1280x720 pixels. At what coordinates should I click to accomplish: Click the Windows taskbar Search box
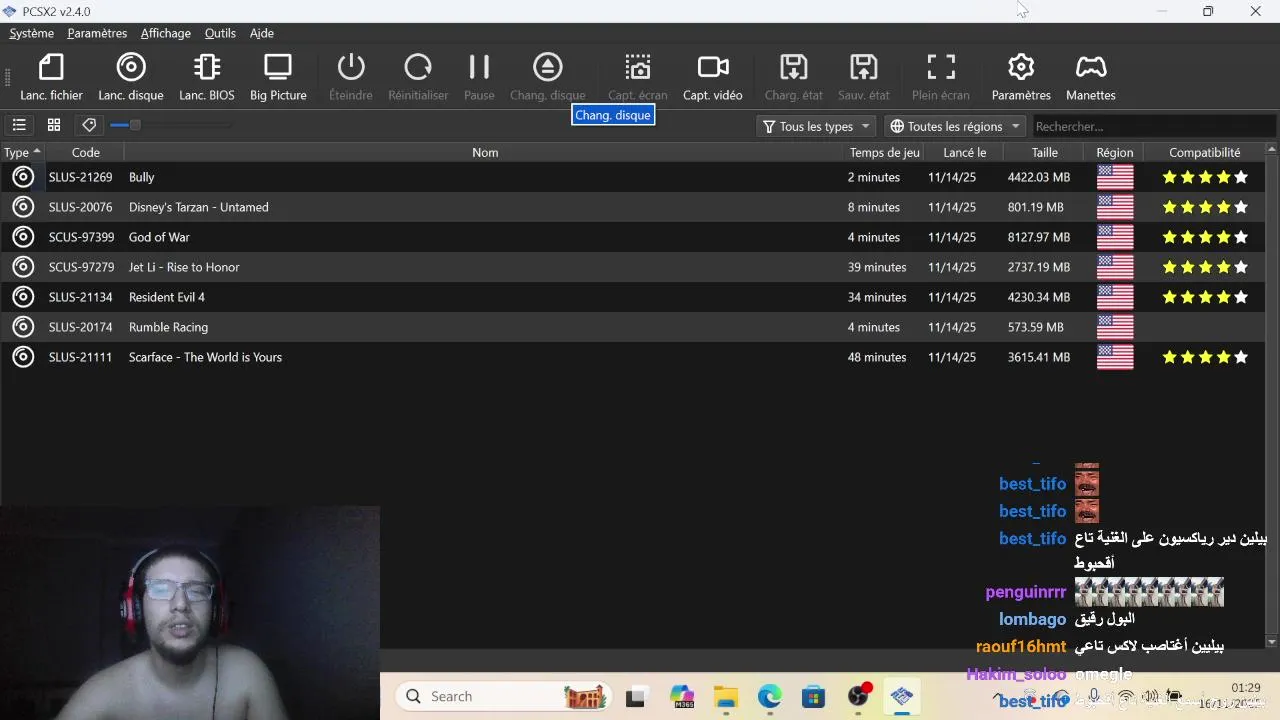click(502, 697)
